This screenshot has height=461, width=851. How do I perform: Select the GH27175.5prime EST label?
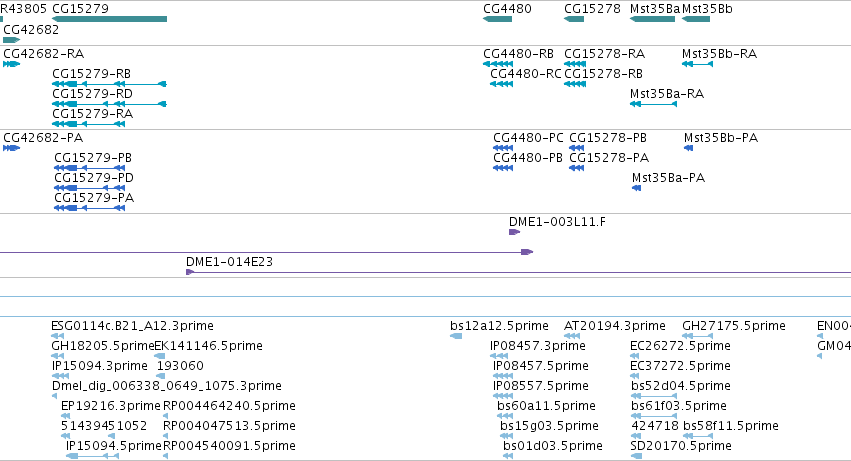tap(734, 326)
